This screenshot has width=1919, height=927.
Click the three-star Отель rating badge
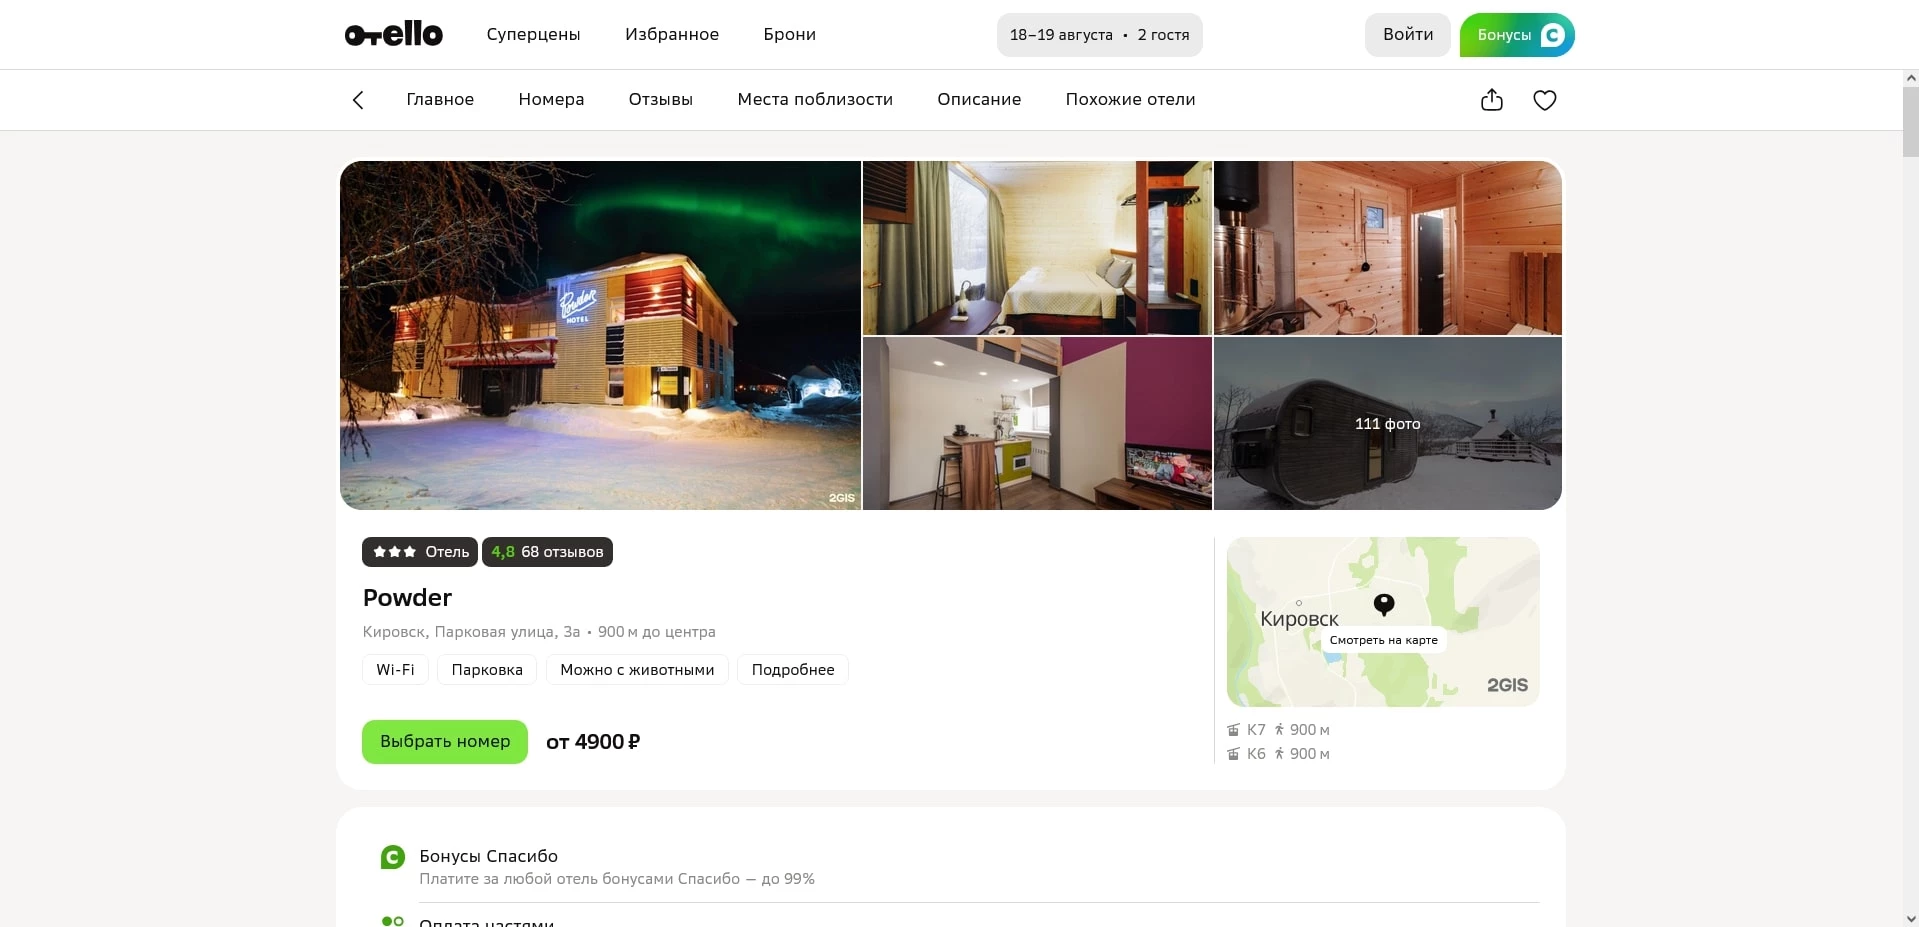(x=420, y=552)
